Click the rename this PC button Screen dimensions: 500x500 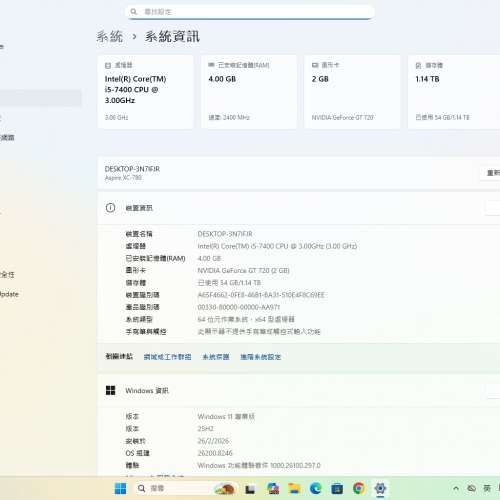tap(490, 173)
